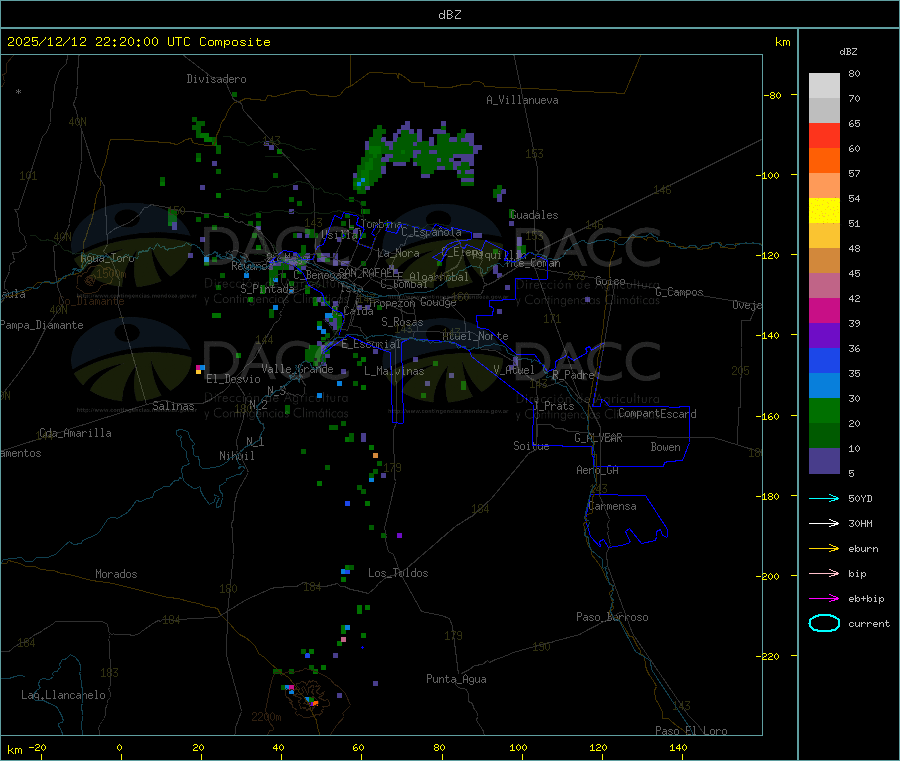Click the '140' x-axis tick label
The image size is (900, 761).
tap(678, 747)
